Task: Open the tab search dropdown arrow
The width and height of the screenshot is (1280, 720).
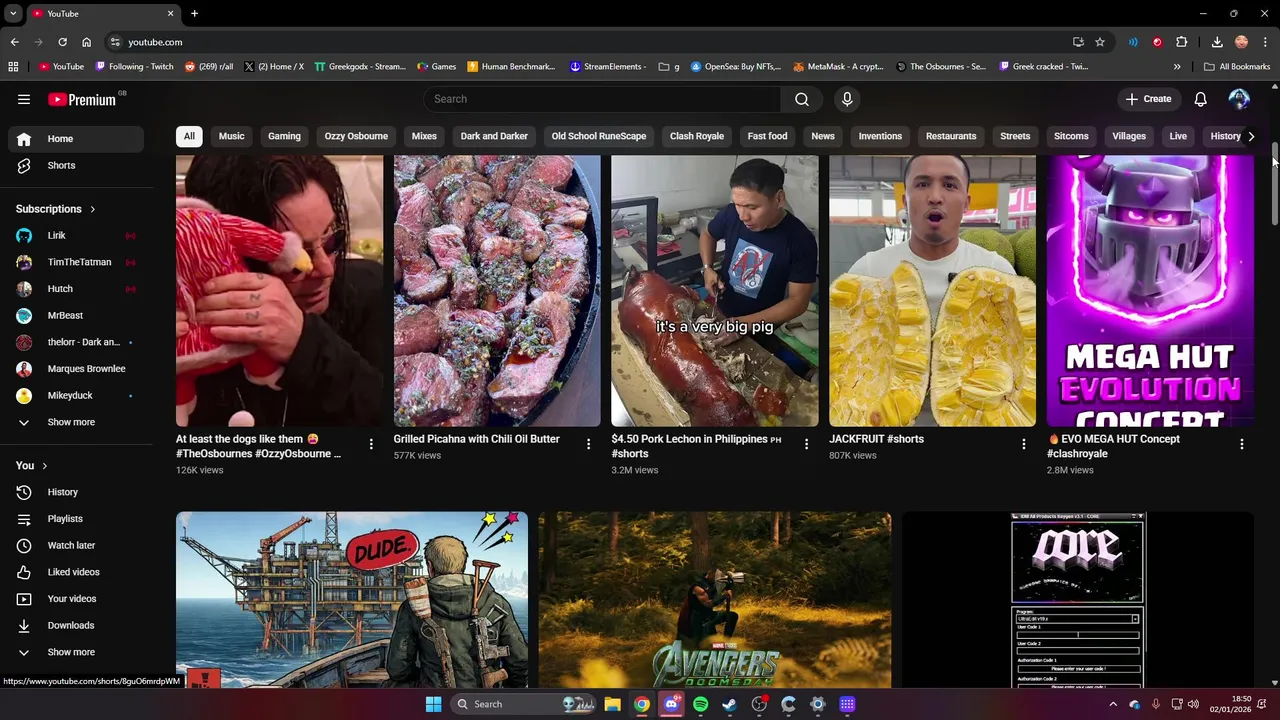Action: 13,14
